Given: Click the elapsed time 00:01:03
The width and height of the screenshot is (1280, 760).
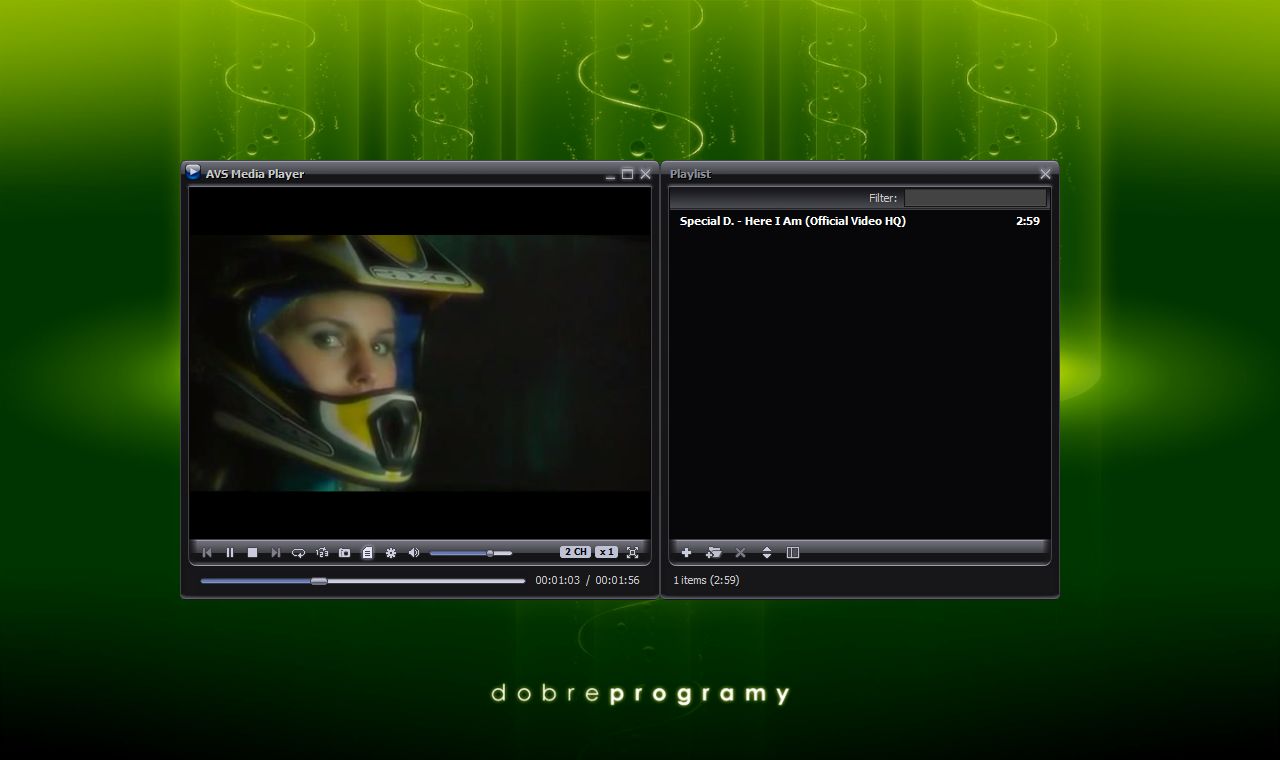Looking at the screenshot, I should pyautogui.click(x=557, y=580).
